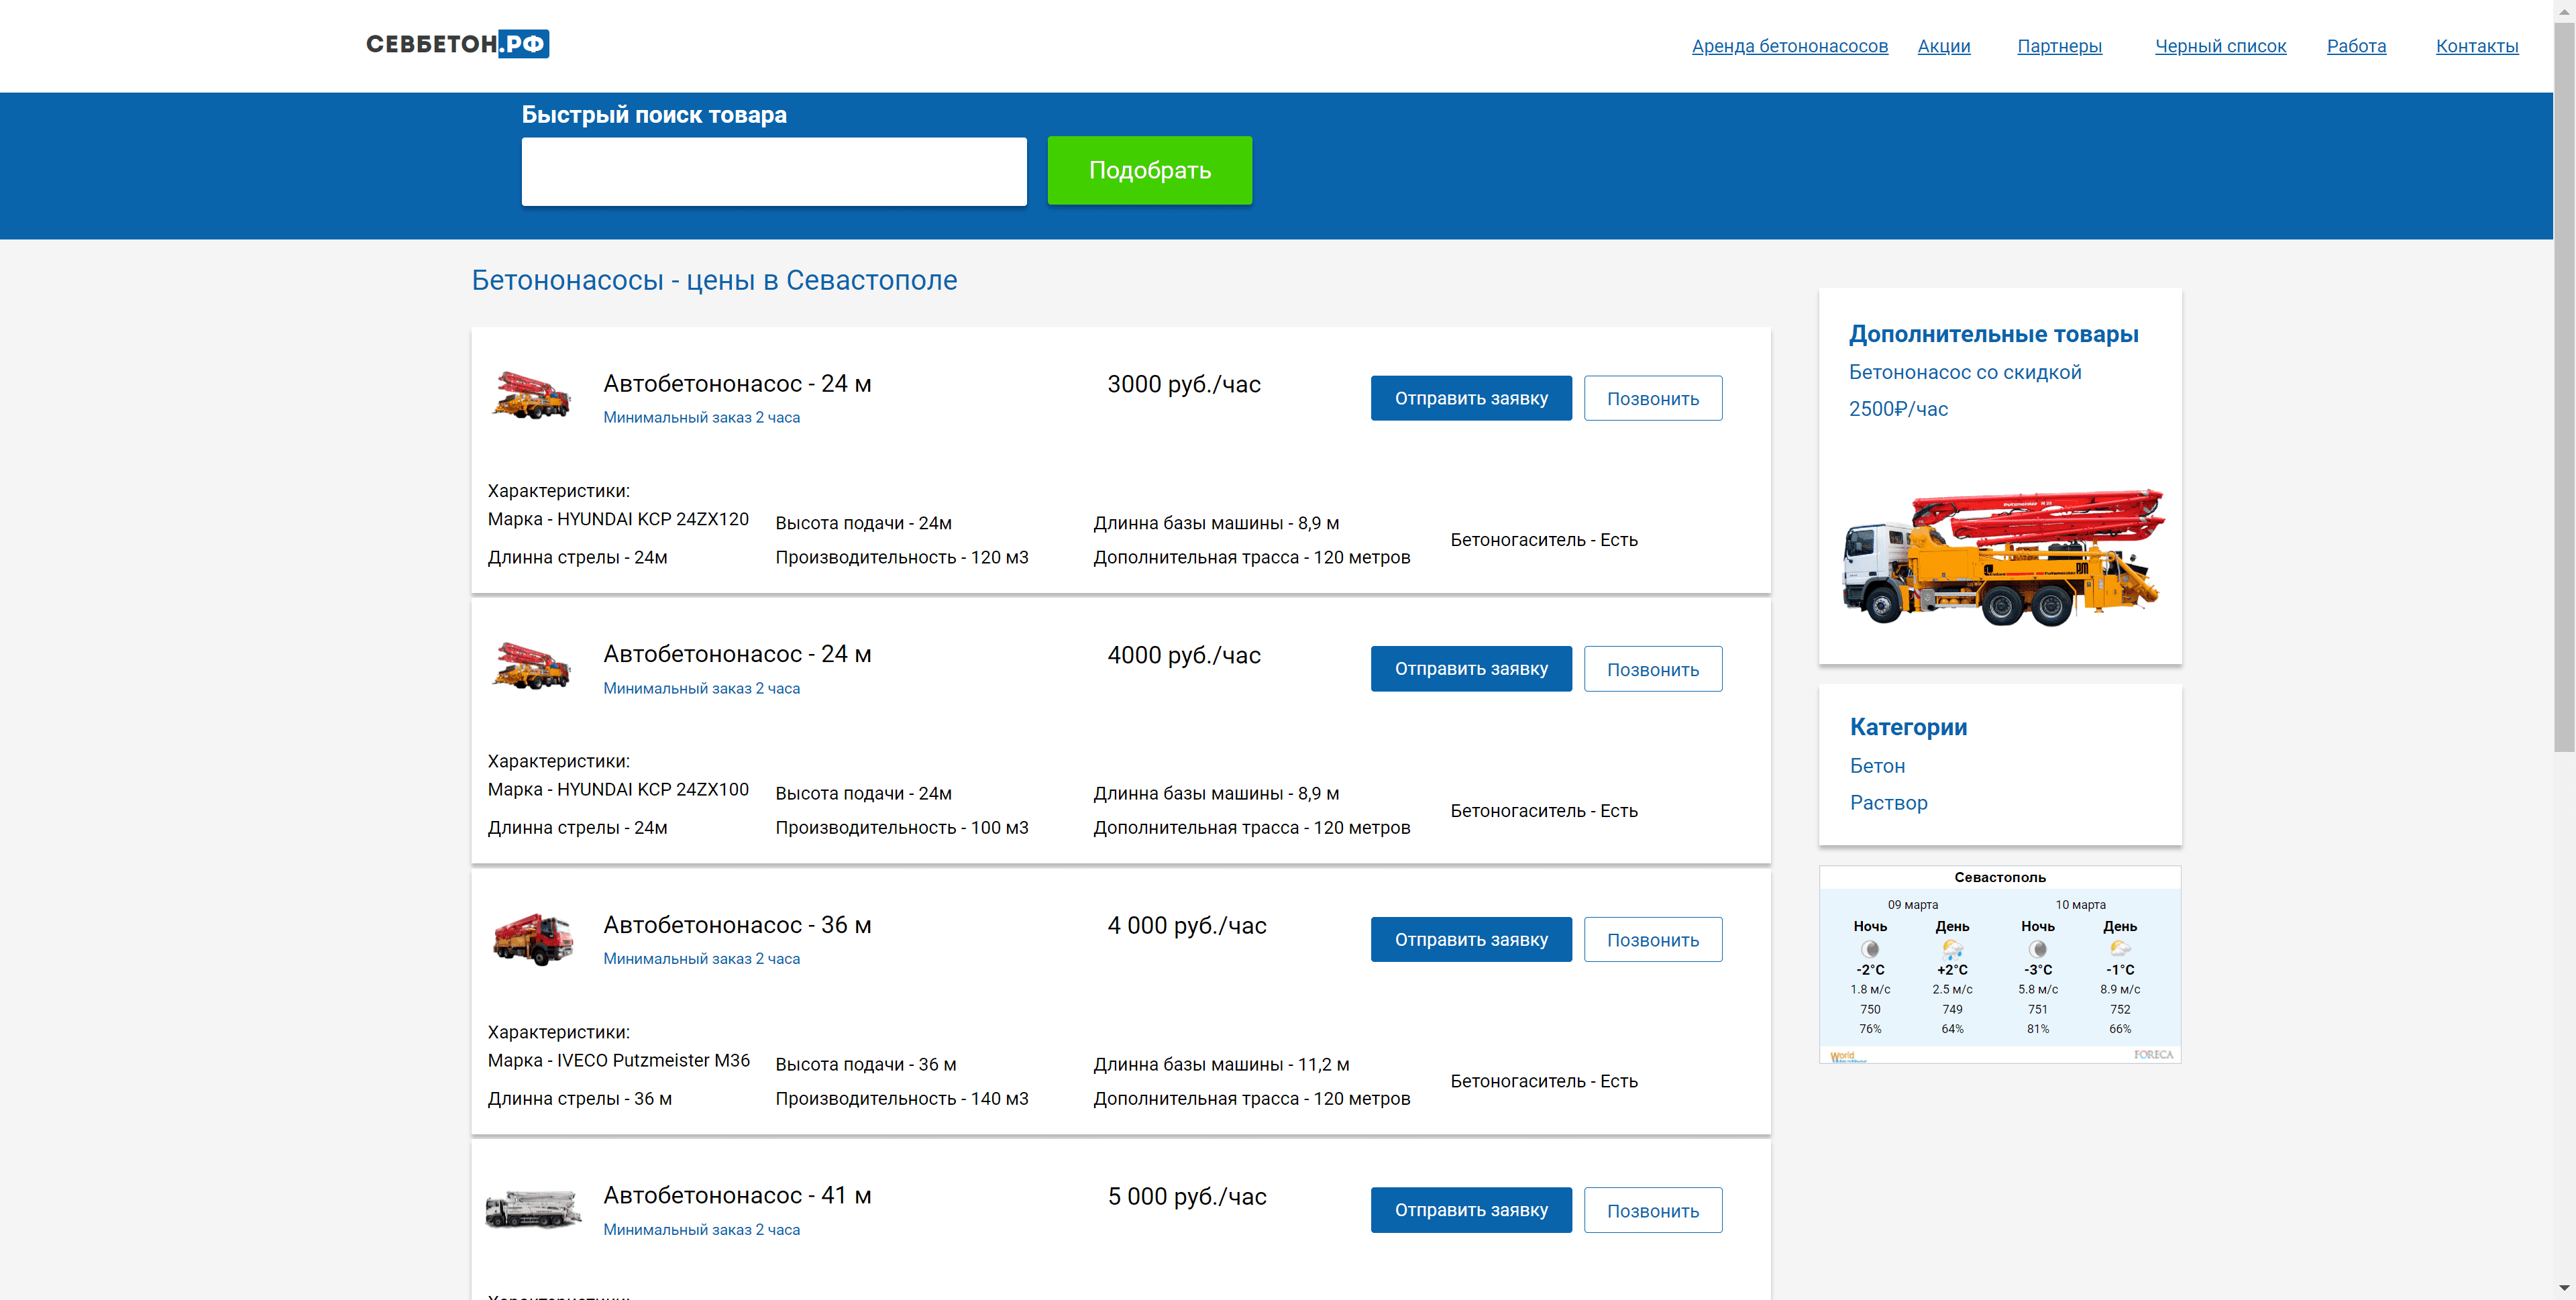Click the 36 м red truck thumbnail

533,939
